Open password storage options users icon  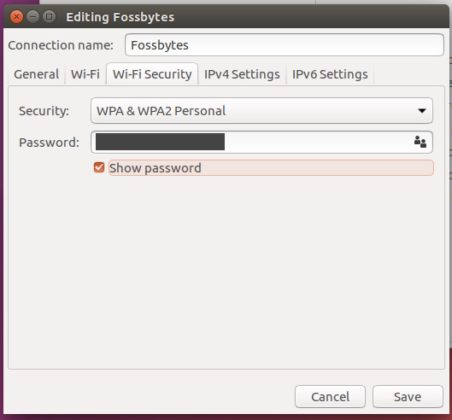pos(420,142)
